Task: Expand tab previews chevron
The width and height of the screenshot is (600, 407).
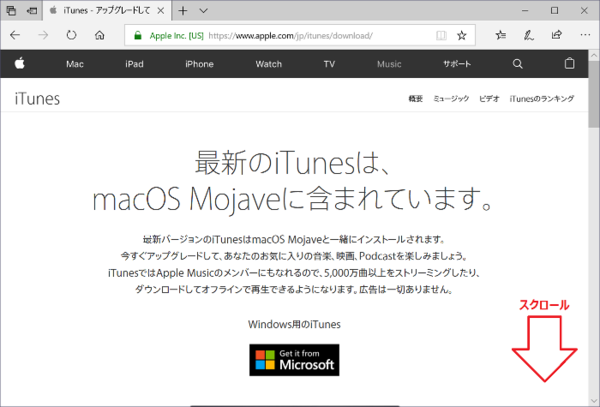Action: pyautogui.click(x=204, y=11)
